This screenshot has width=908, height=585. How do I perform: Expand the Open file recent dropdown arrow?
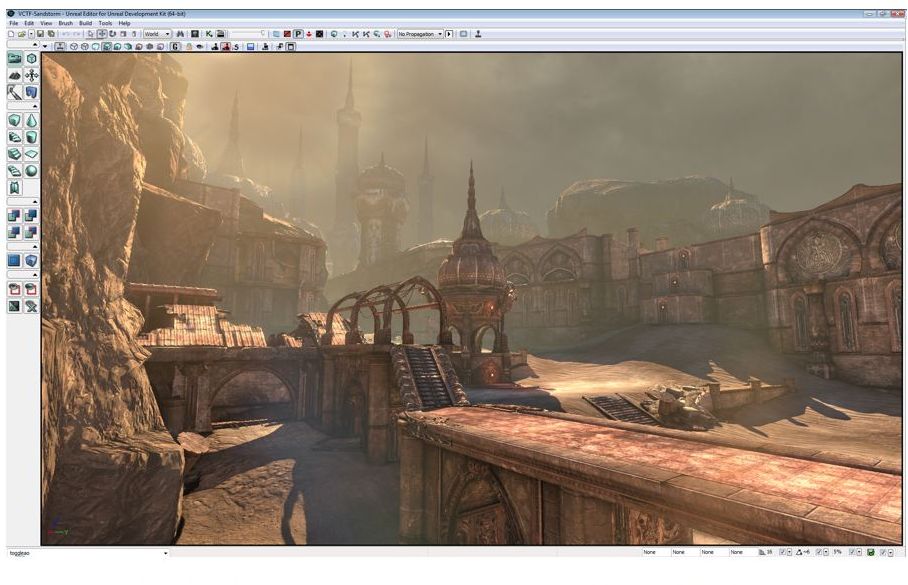point(31,34)
